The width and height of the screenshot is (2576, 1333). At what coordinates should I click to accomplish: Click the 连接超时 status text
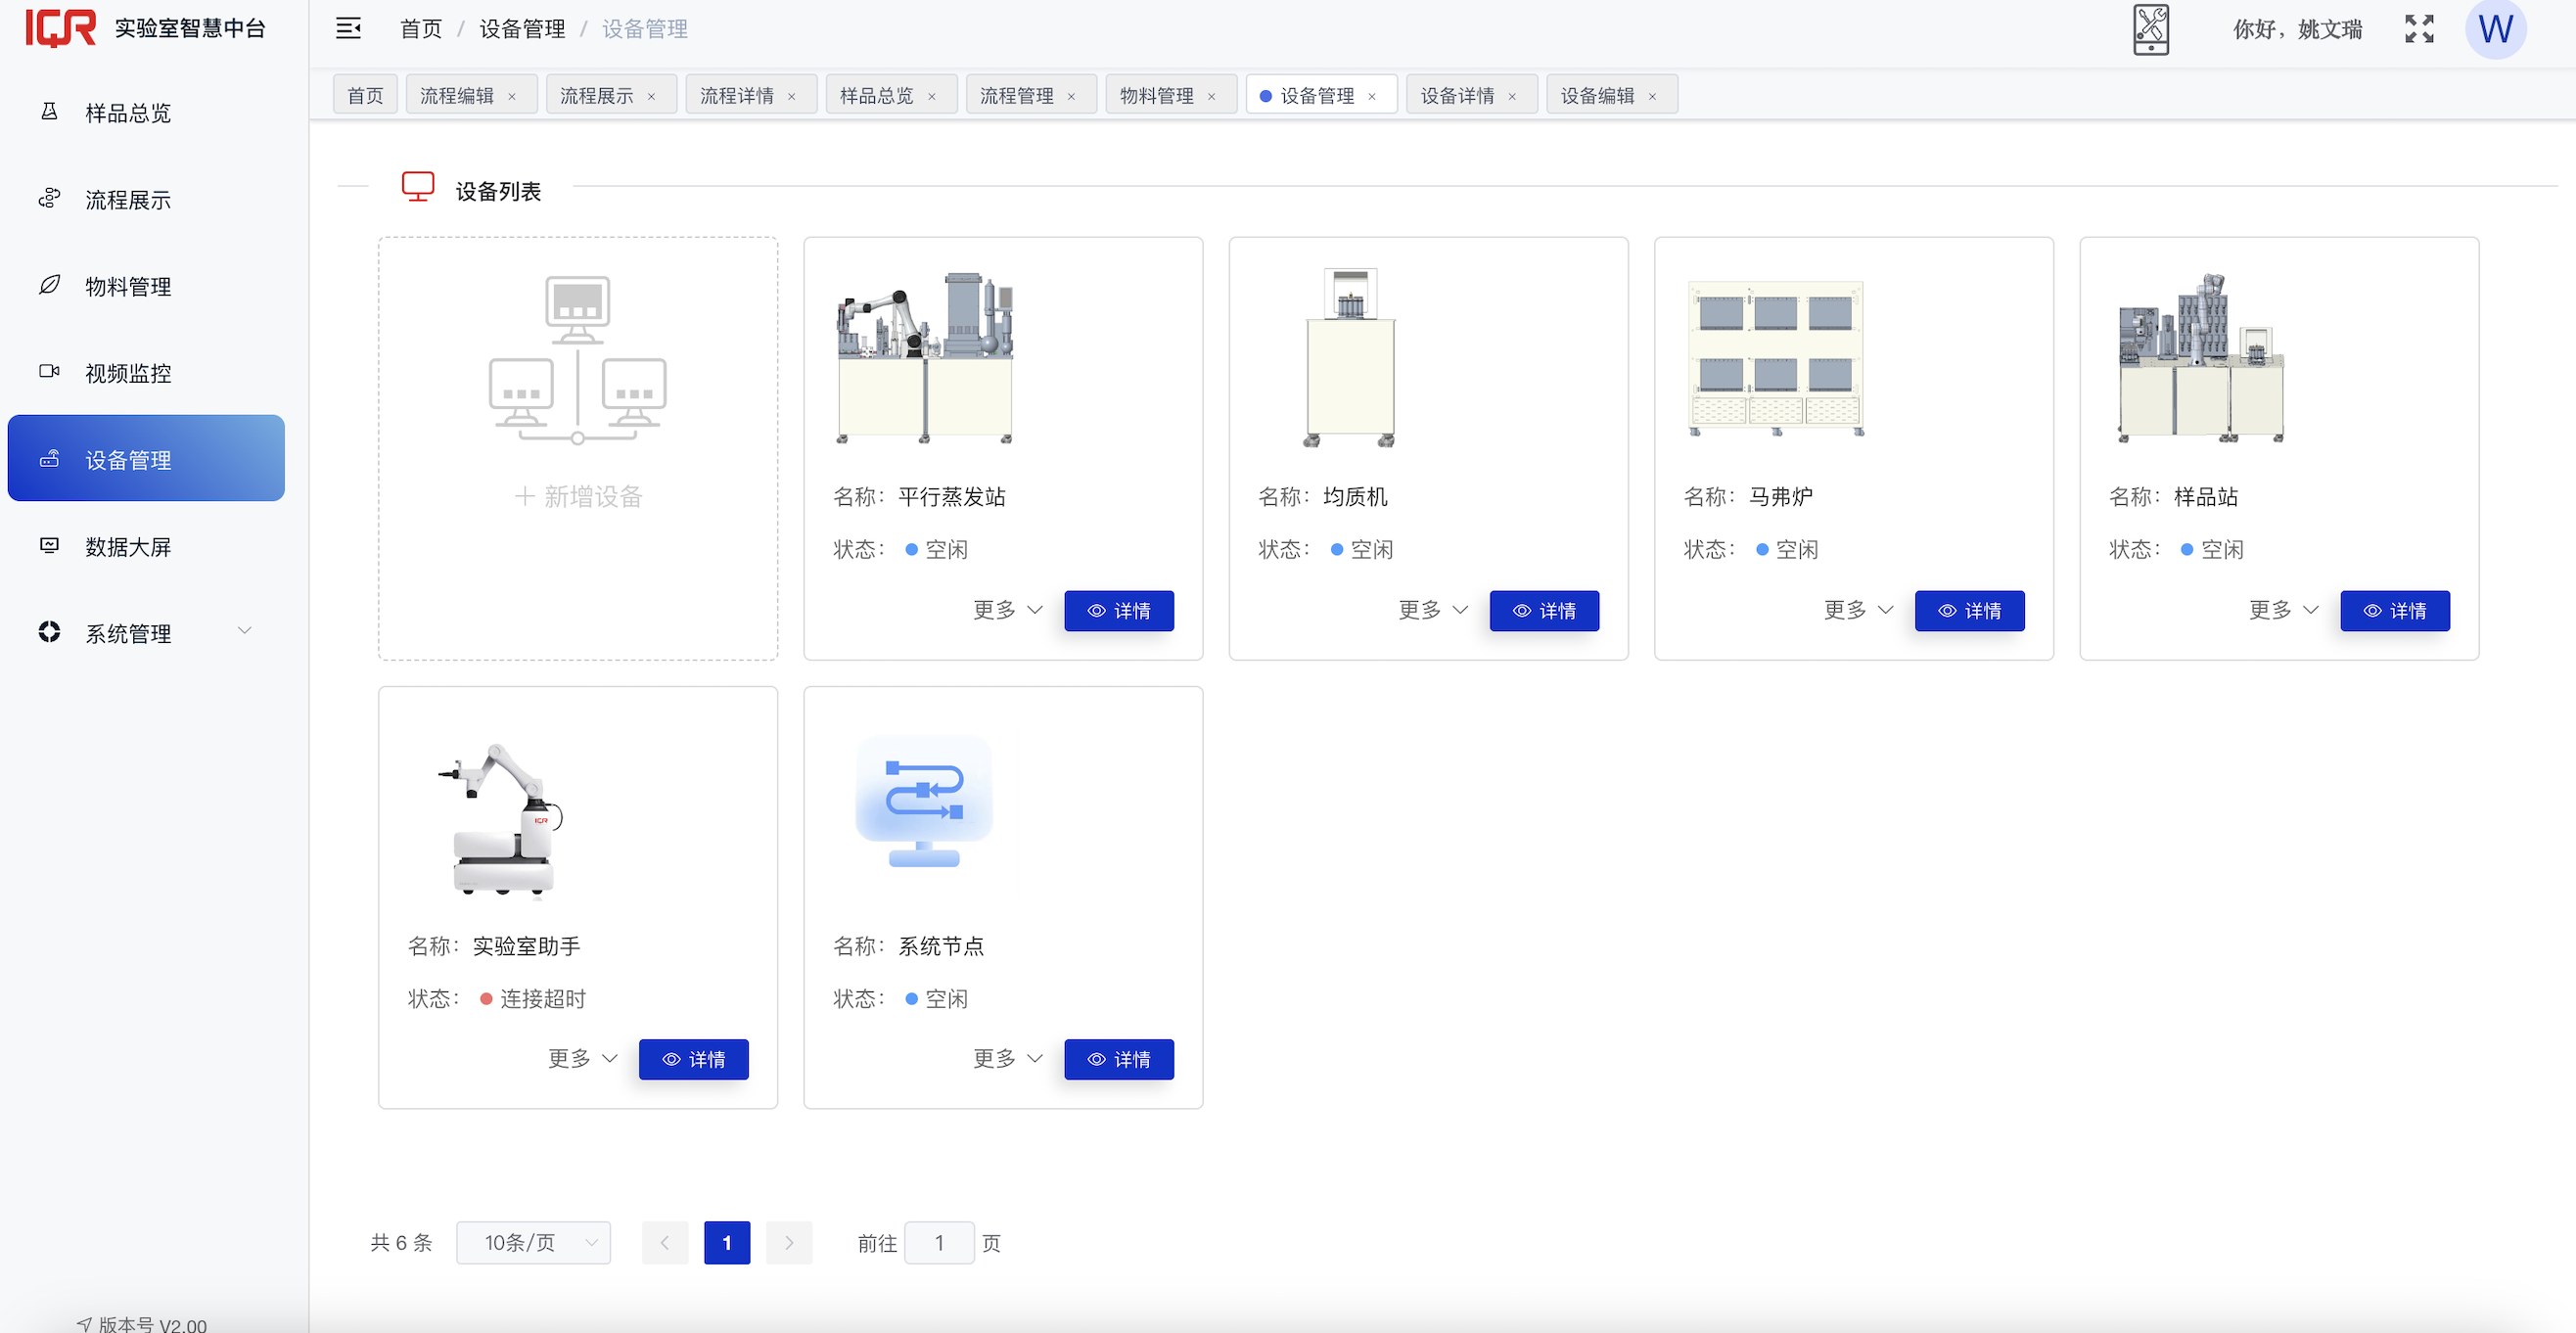pos(543,998)
